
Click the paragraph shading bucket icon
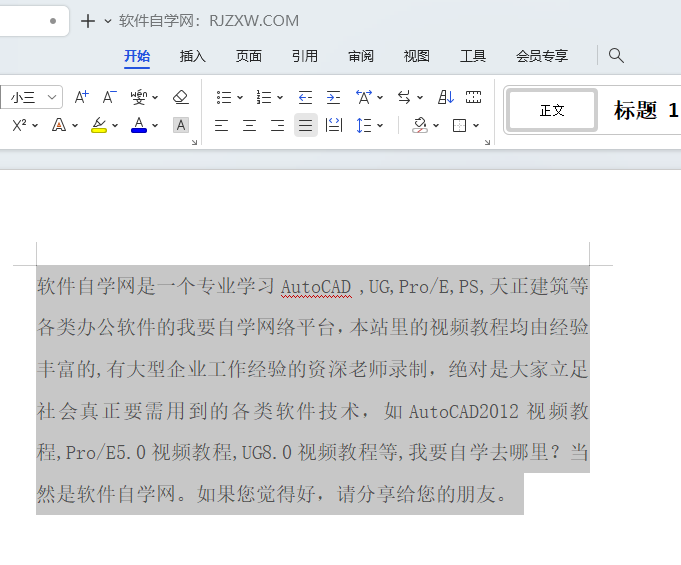(x=420, y=126)
